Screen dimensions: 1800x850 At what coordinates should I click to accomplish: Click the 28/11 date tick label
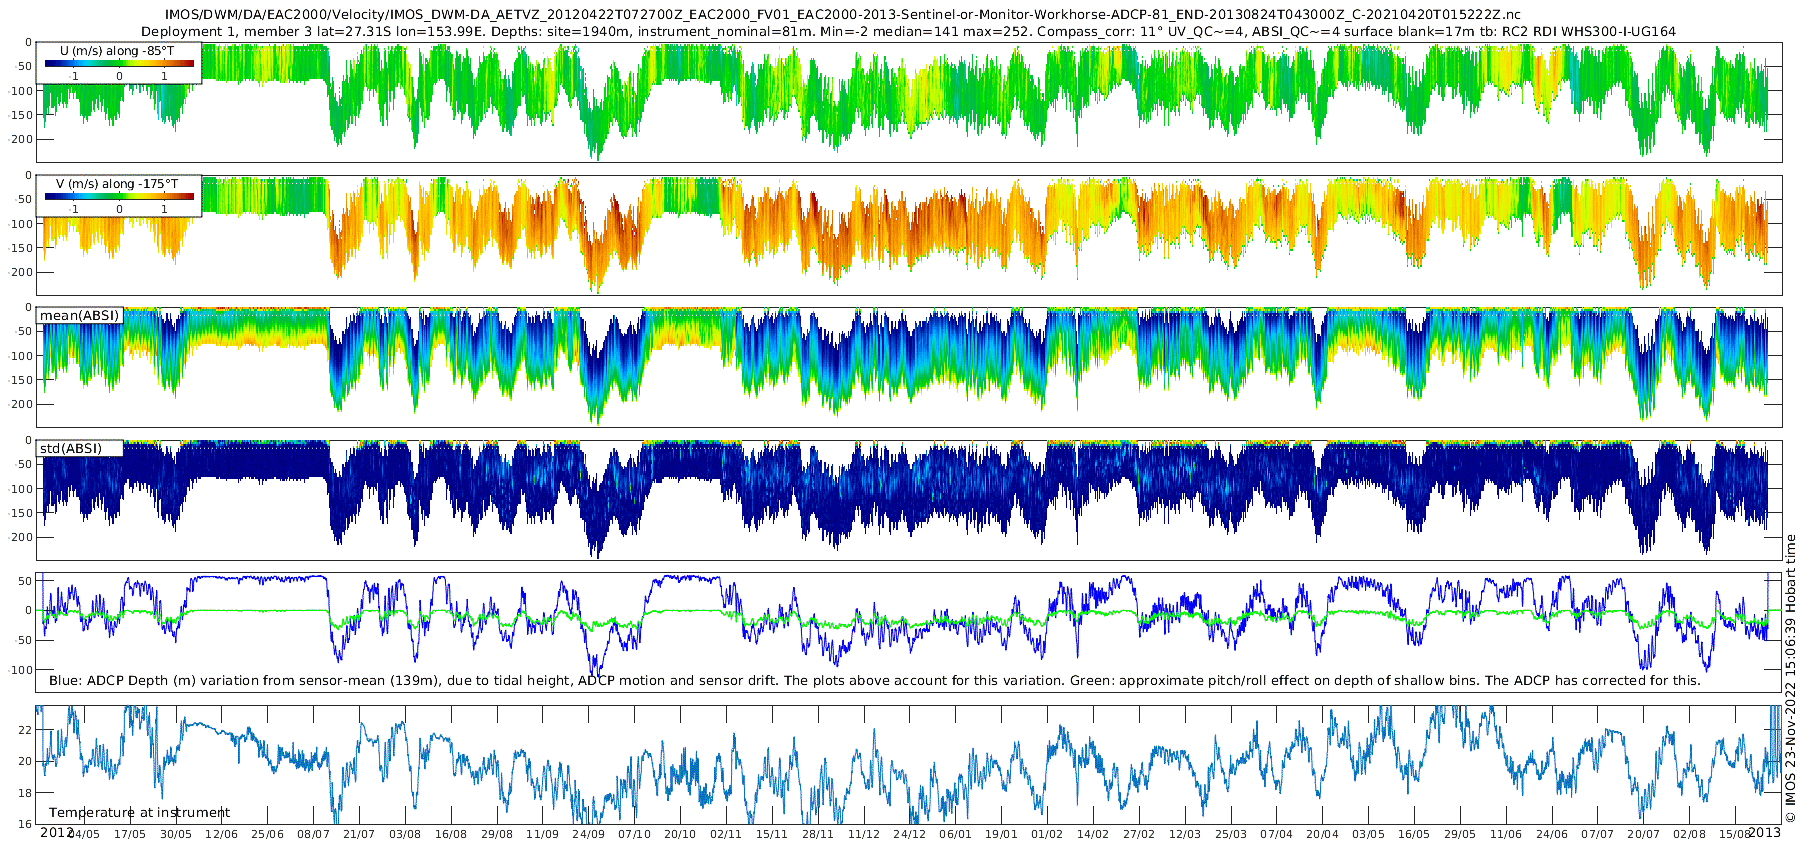point(818,834)
